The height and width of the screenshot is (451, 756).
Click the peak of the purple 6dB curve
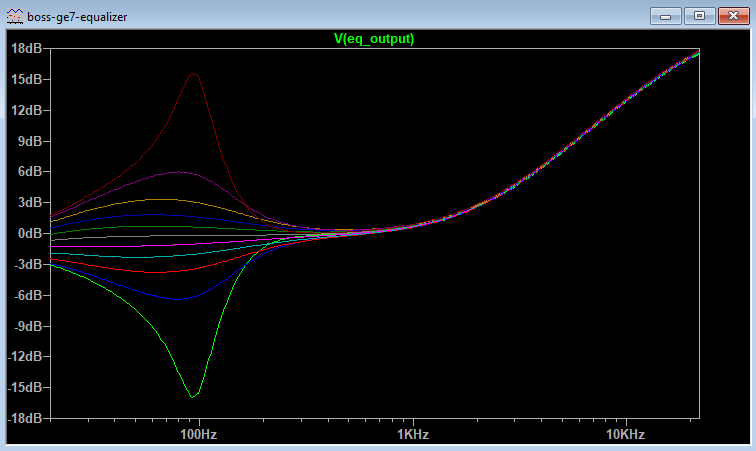click(x=178, y=172)
